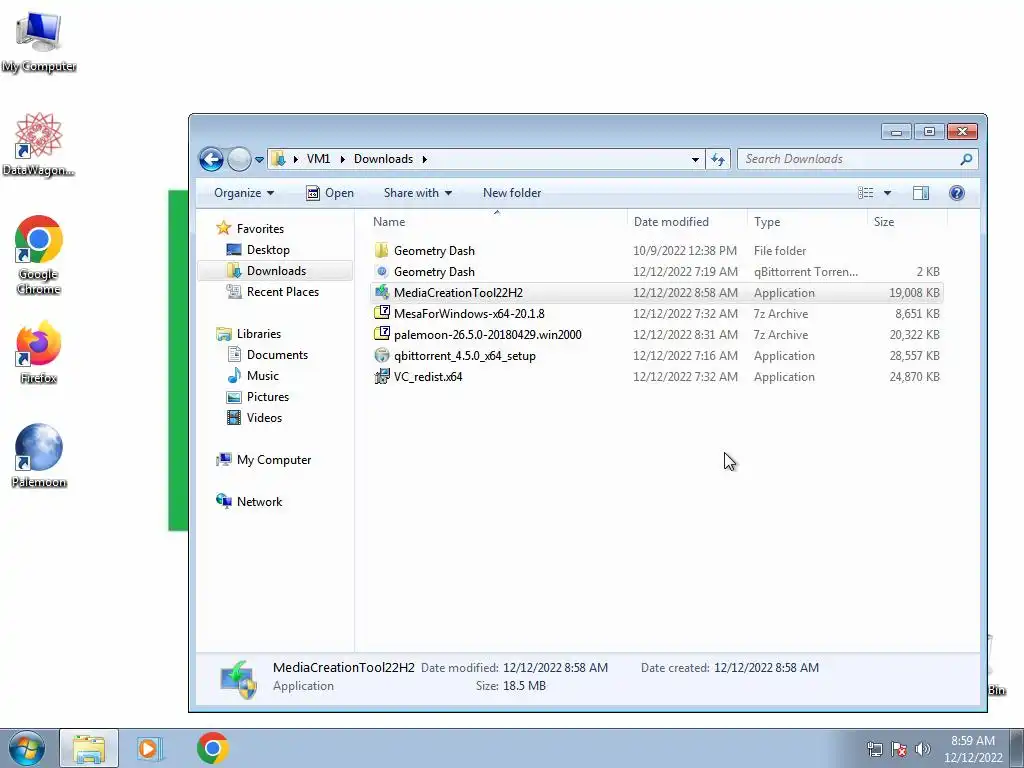Expand the arrow after VM1 in path

point(342,159)
